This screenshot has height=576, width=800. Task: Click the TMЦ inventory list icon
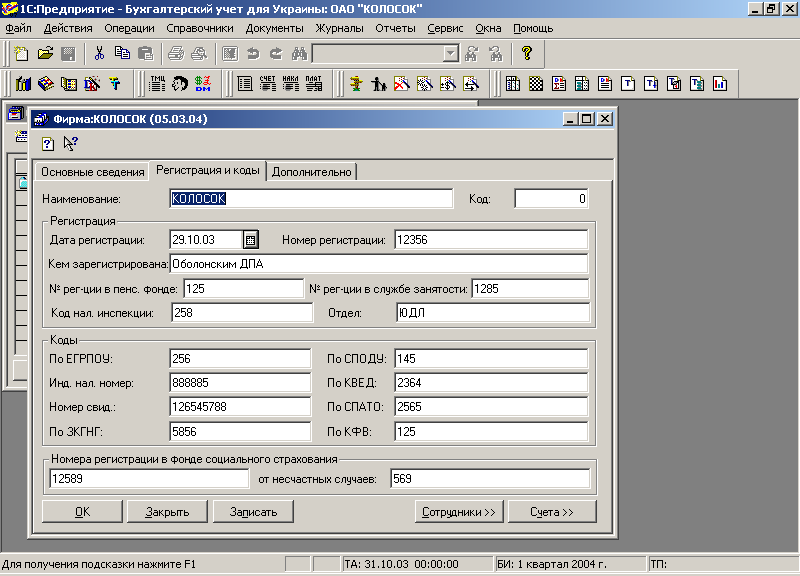tap(157, 83)
